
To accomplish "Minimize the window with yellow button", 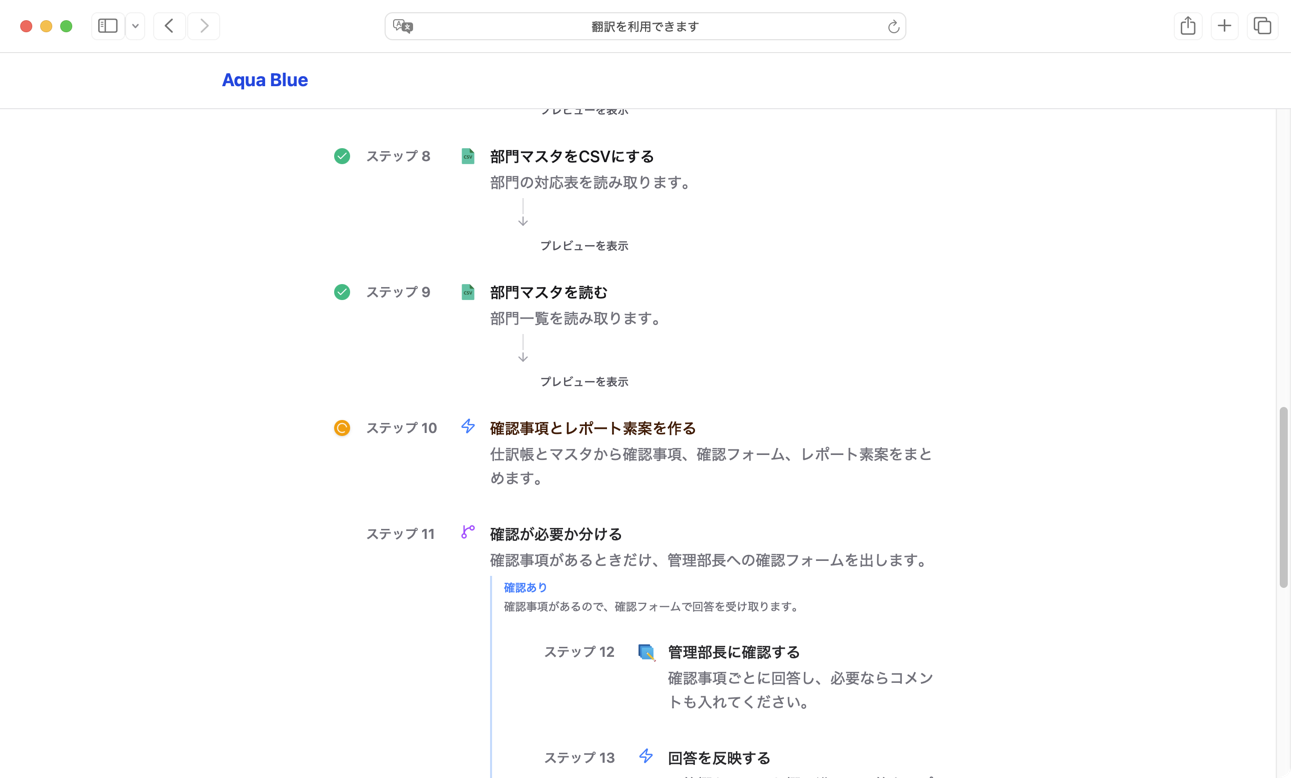I will 46,26.
